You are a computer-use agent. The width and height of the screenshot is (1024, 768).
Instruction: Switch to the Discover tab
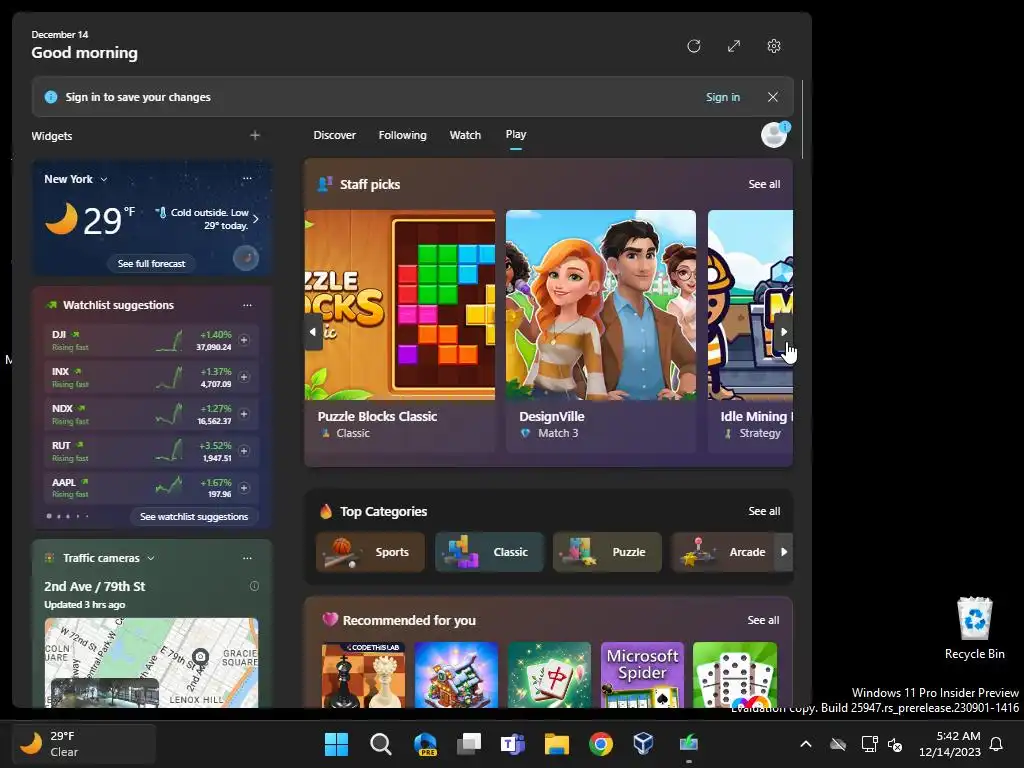pos(334,135)
